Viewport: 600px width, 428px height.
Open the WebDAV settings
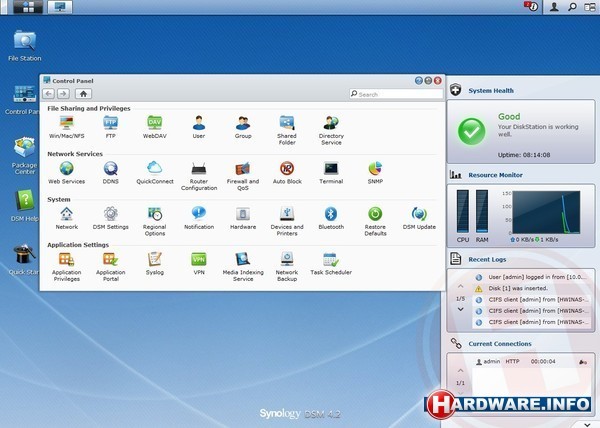tap(155, 127)
